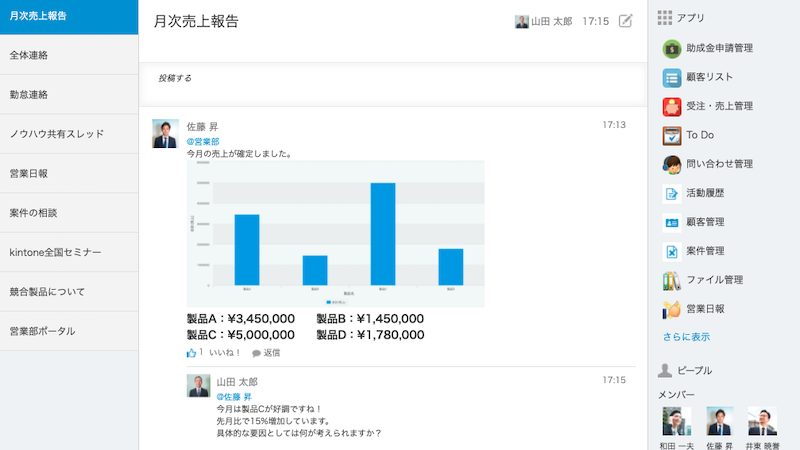
Task: Switch to the 勤怠連絡 thread
Action: click(x=69, y=95)
